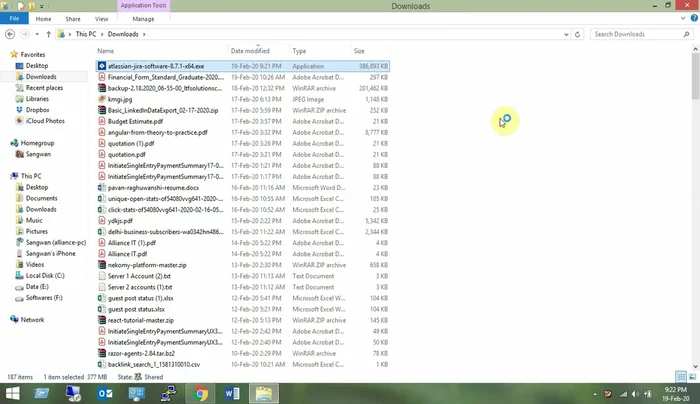Select angular-from-theory-to-practice.pdf
700x404 pixels.
pyautogui.click(x=158, y=132)
